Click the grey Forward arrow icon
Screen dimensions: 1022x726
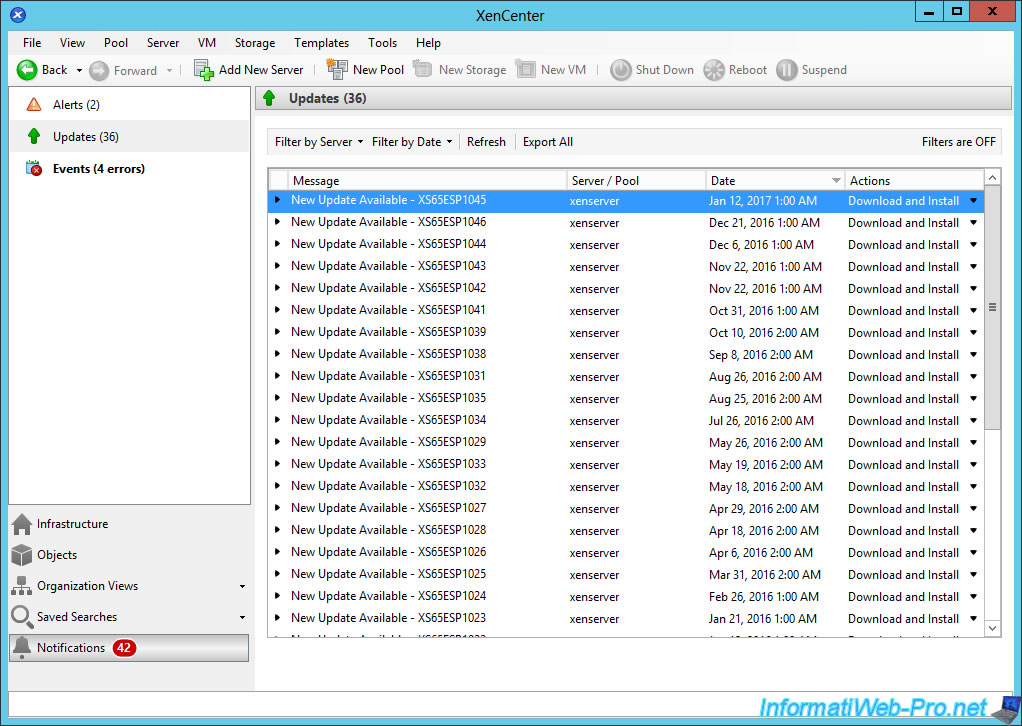tap(98, 70)
